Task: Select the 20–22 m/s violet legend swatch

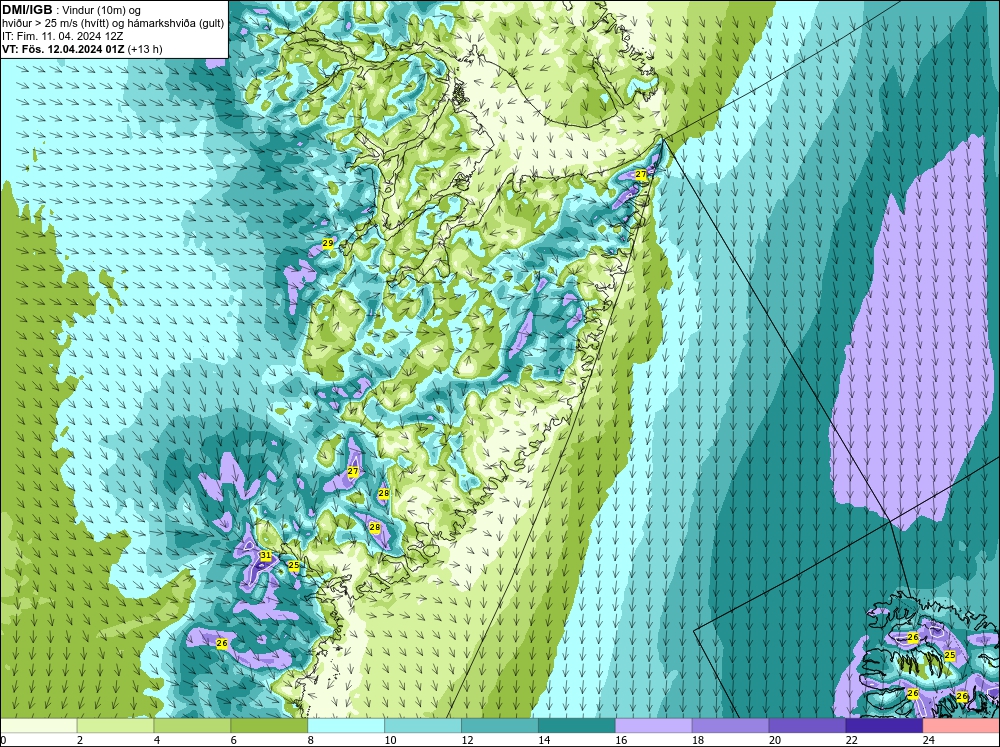Action: (x=807, y=726)
